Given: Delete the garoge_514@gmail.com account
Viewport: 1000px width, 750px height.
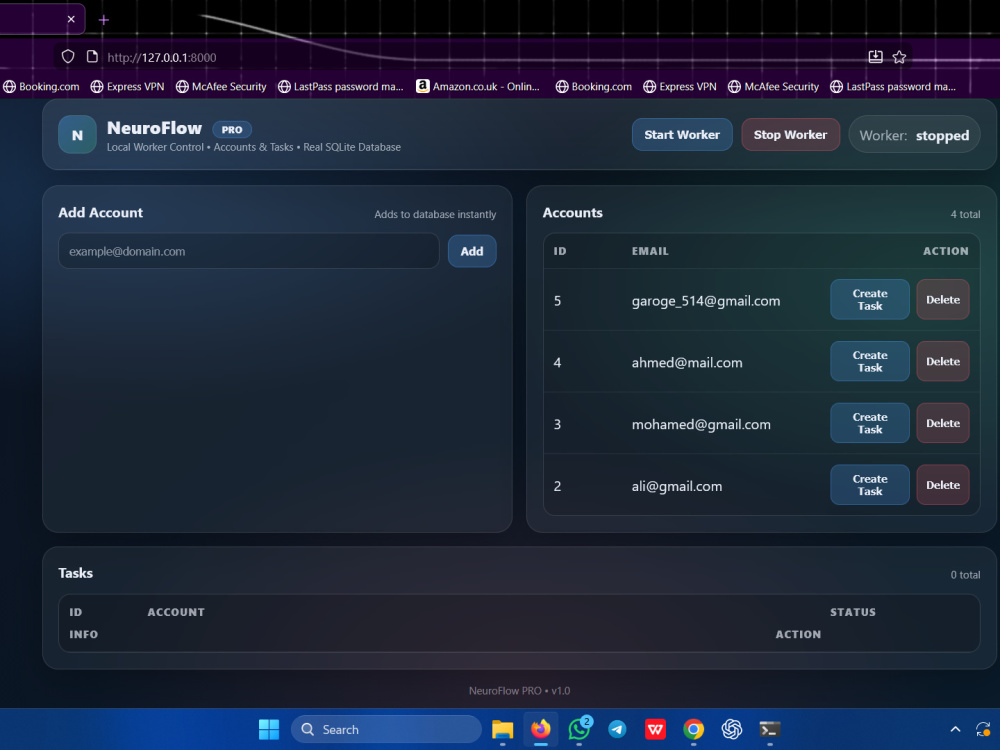Looking at the screenshot, I should tap(943, 299).
